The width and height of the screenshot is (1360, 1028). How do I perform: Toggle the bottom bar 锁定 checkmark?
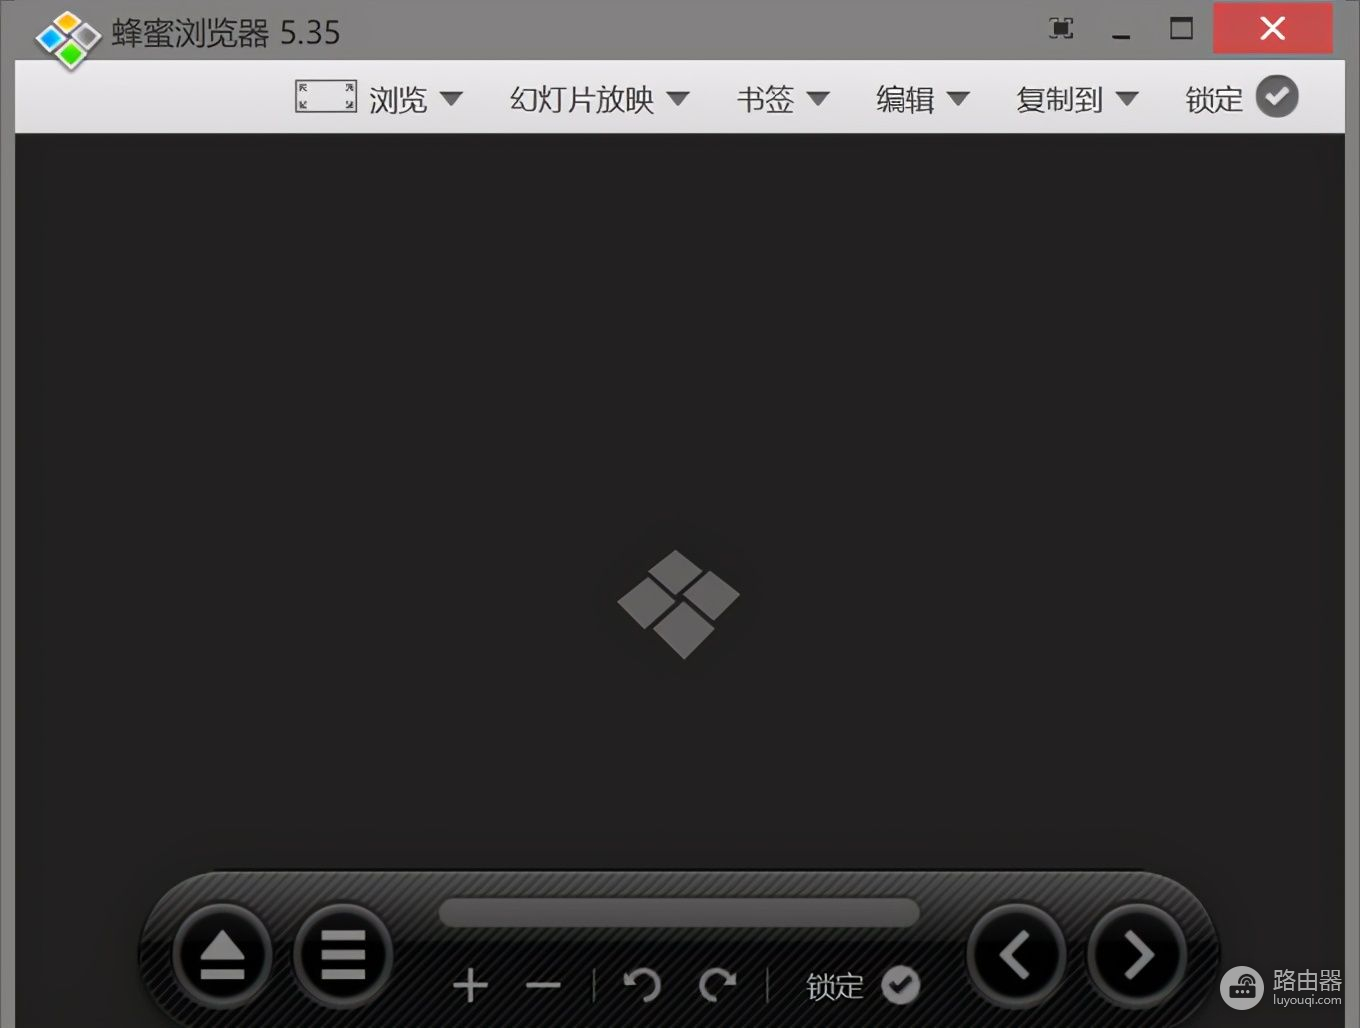click(x=900, y=985)
